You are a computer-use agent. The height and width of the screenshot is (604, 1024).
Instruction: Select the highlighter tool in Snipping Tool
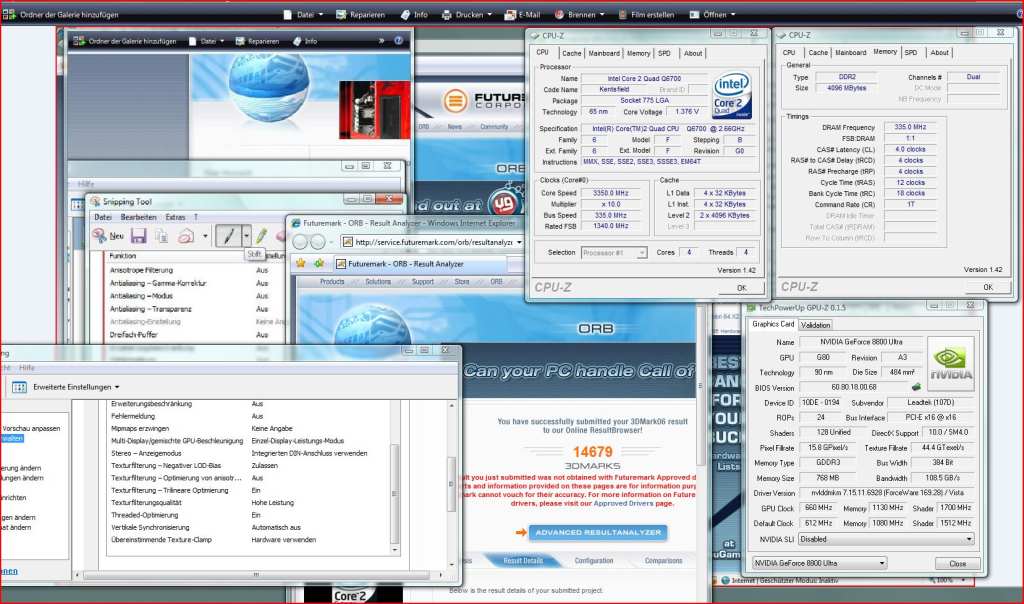click(262, 236)
